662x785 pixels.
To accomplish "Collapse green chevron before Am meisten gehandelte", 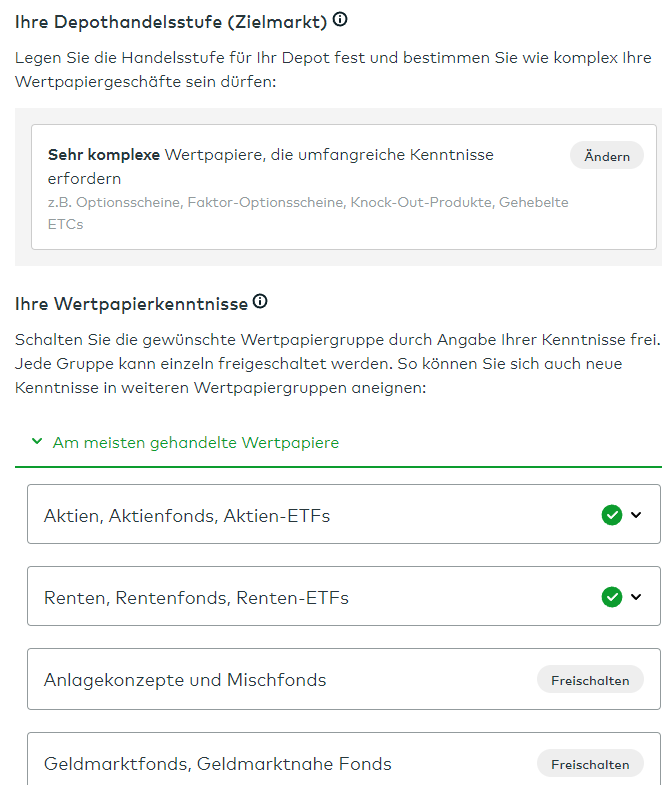I will pos(37,442).
